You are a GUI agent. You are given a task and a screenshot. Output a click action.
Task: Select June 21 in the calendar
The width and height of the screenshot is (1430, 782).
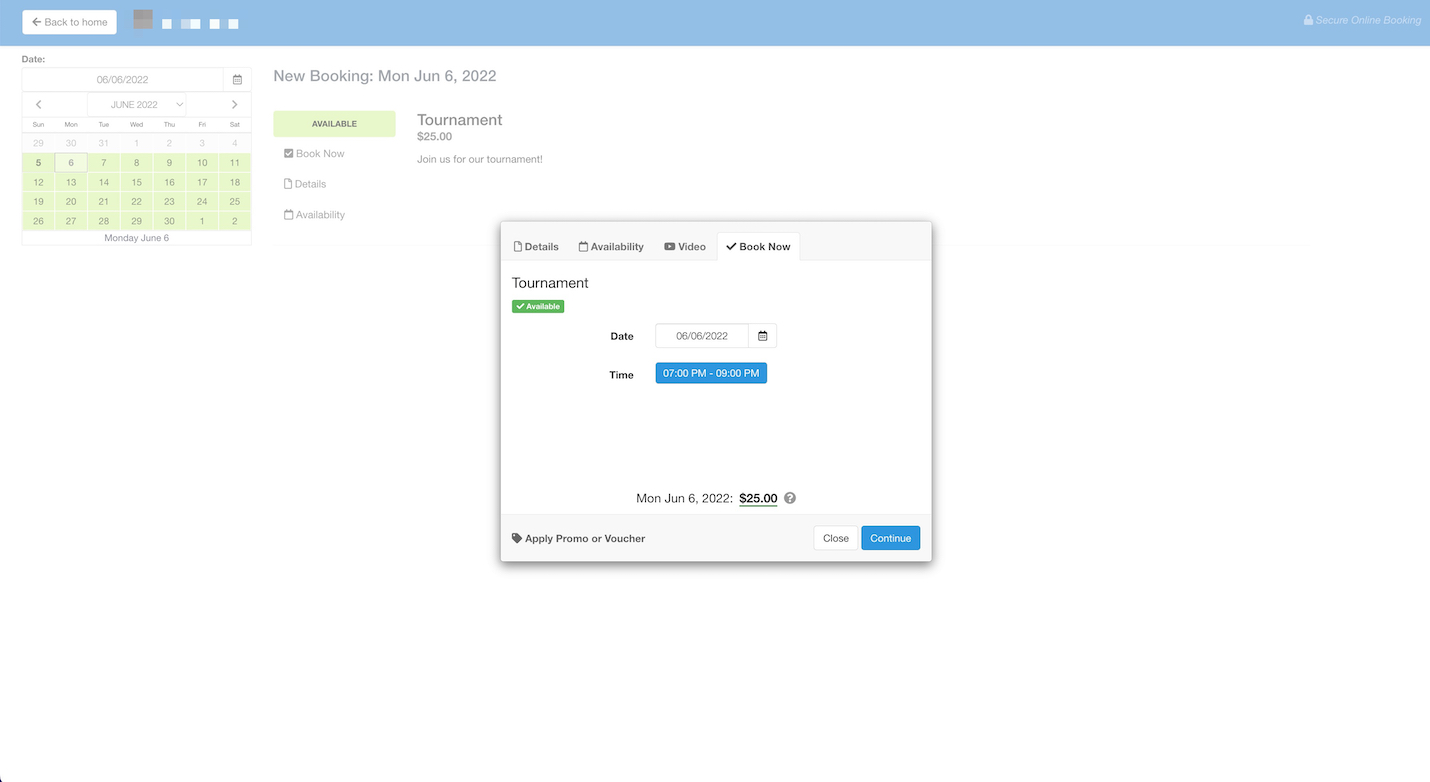104,202
